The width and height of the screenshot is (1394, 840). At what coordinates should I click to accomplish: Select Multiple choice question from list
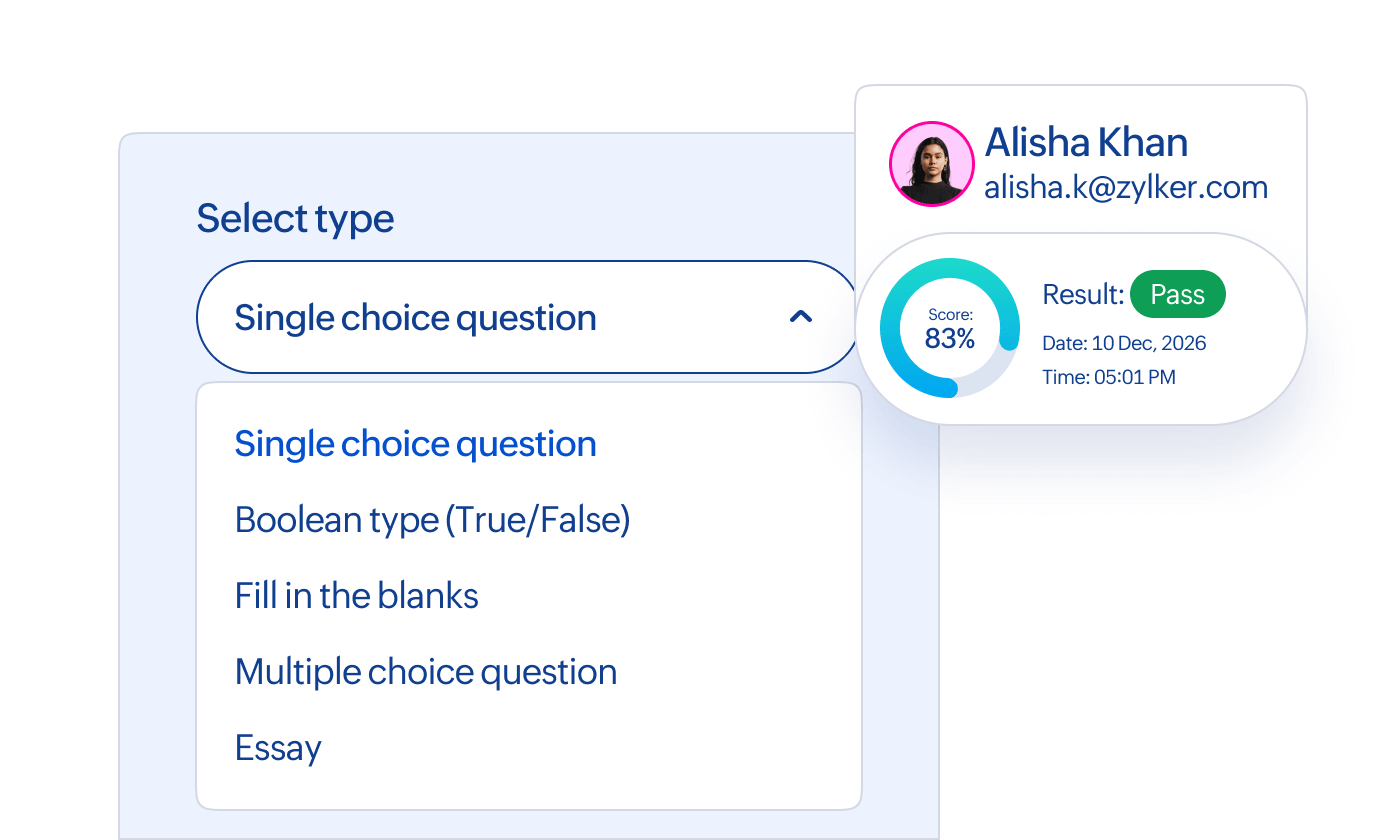point(425,672)
